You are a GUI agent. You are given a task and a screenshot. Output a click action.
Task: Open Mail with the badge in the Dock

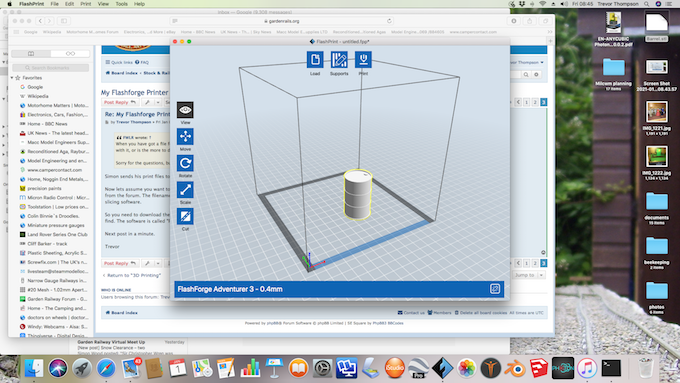[130, 368]
